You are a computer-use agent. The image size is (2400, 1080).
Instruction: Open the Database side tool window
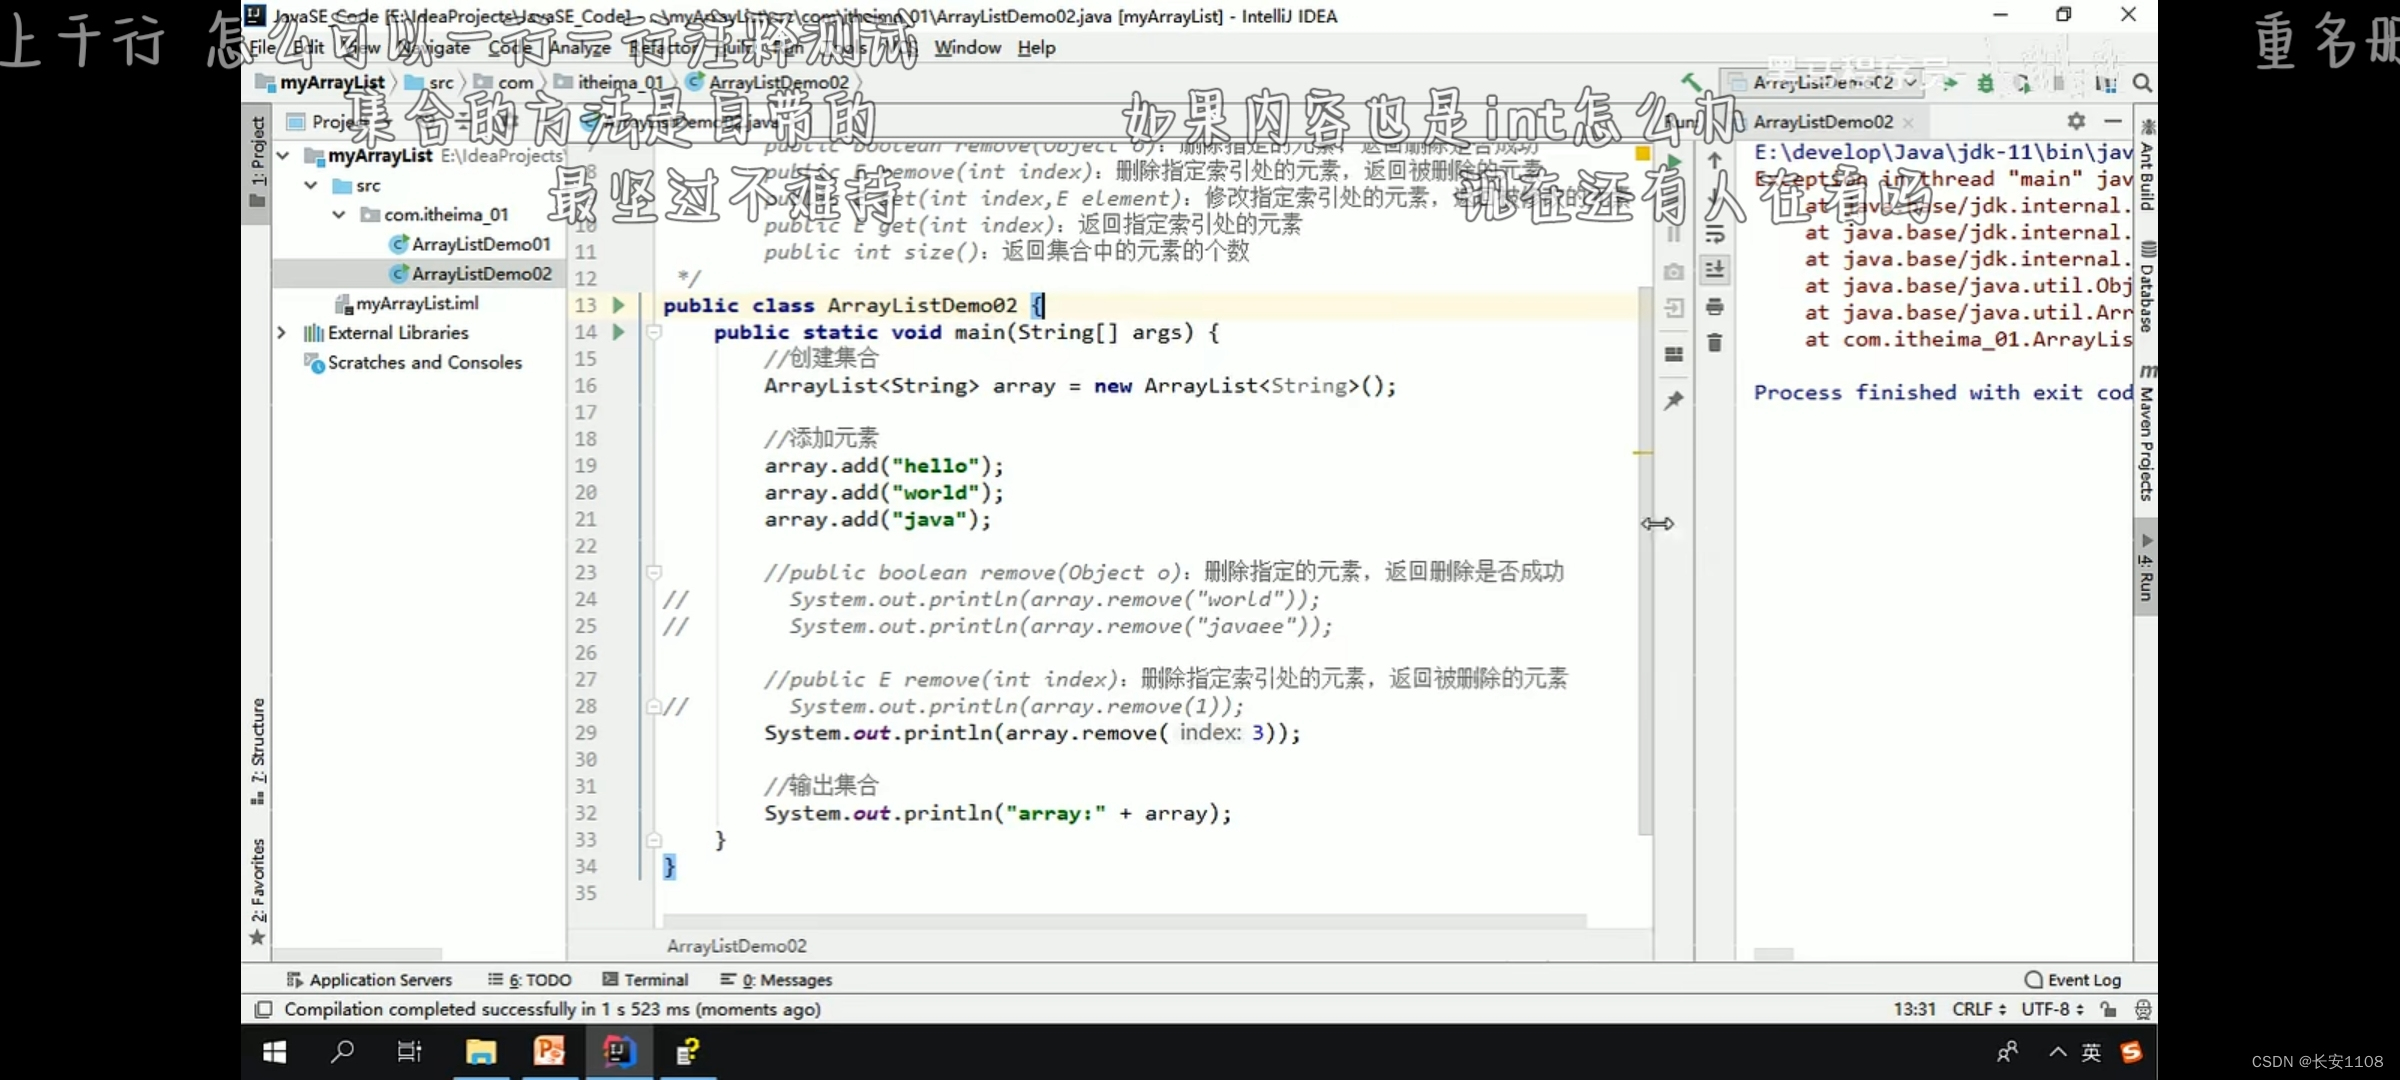[2147, 286]
